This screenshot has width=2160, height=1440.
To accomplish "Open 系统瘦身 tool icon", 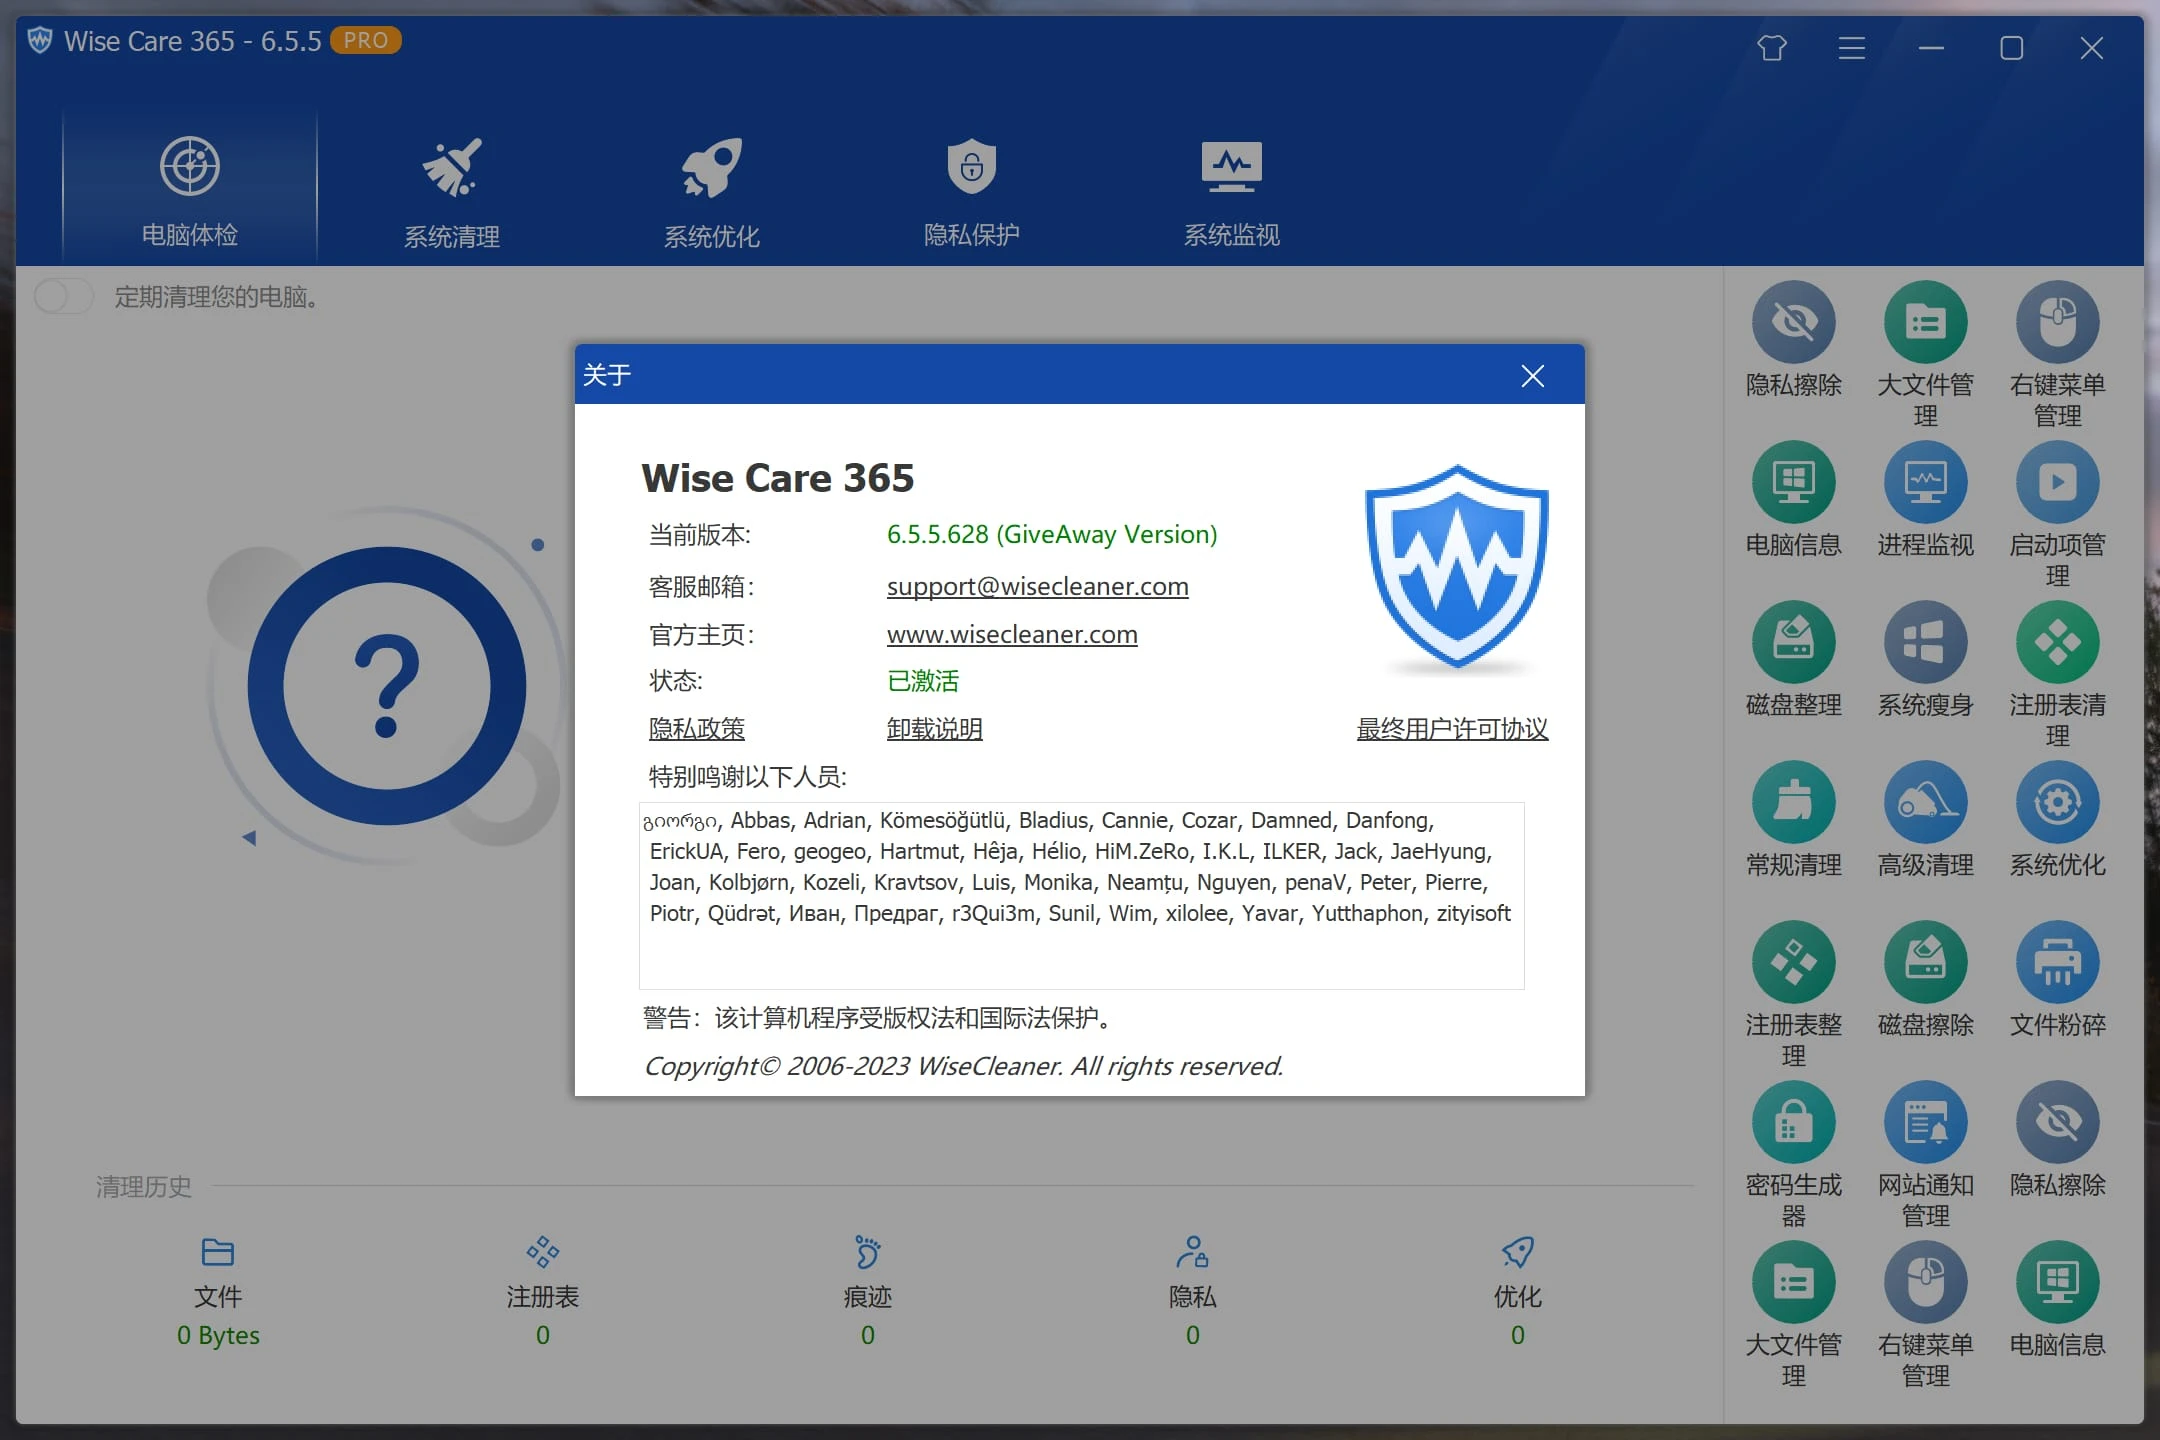I will tap(1925, 642).
